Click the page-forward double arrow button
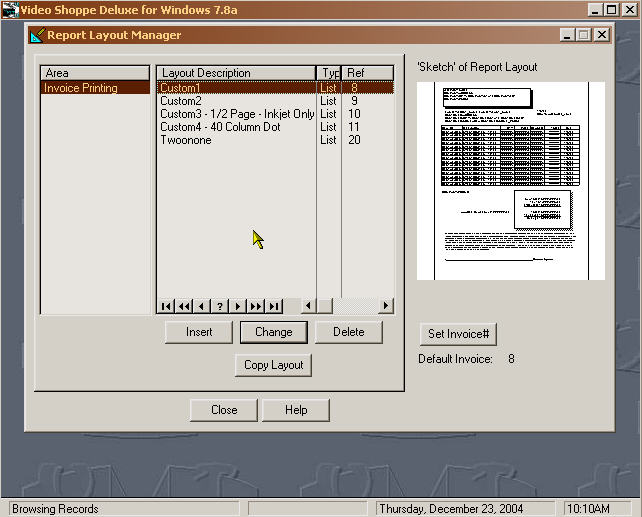Image resolution: width=642 pixels, height=517 pixels. 256,306
